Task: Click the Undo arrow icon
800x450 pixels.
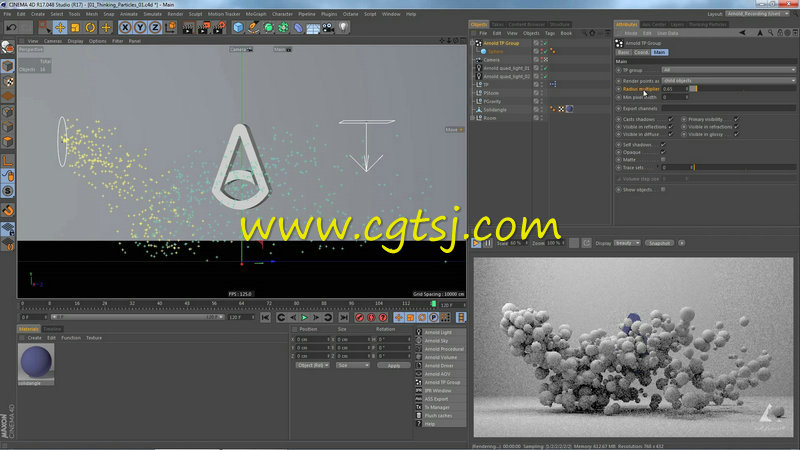Action: [11, 27]
